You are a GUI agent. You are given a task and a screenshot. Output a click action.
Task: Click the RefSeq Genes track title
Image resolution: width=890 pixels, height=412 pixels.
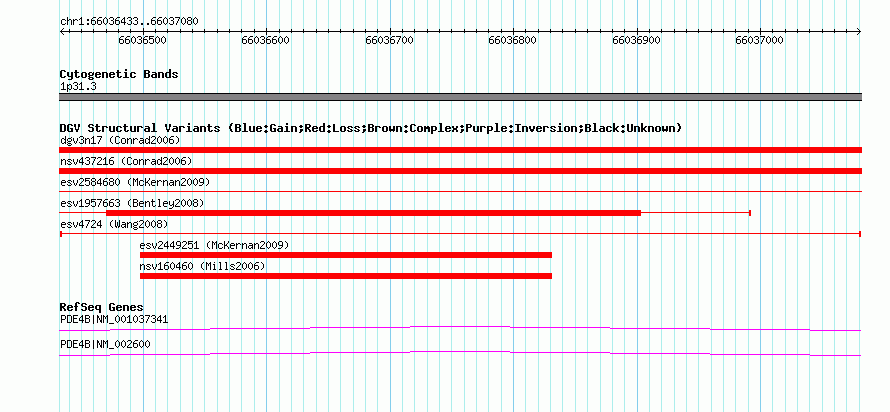pos(102,308)
